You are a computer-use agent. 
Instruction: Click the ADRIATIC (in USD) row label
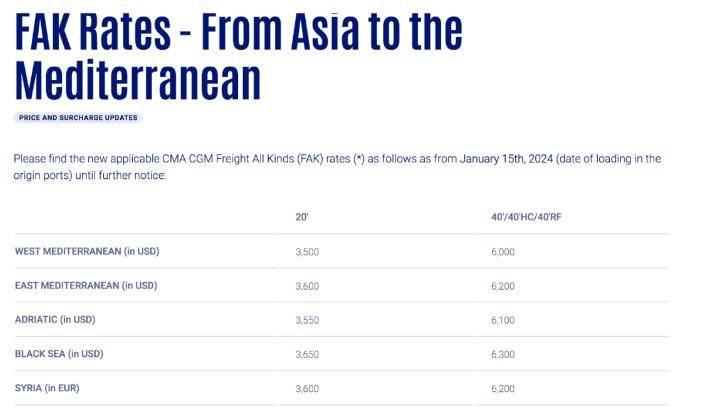[x=55, y=320]
